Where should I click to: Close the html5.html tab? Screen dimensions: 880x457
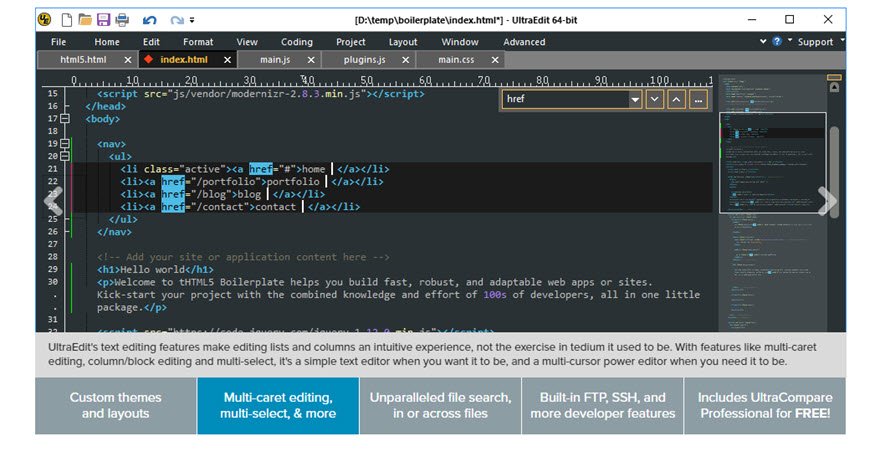tap(128, 60)
